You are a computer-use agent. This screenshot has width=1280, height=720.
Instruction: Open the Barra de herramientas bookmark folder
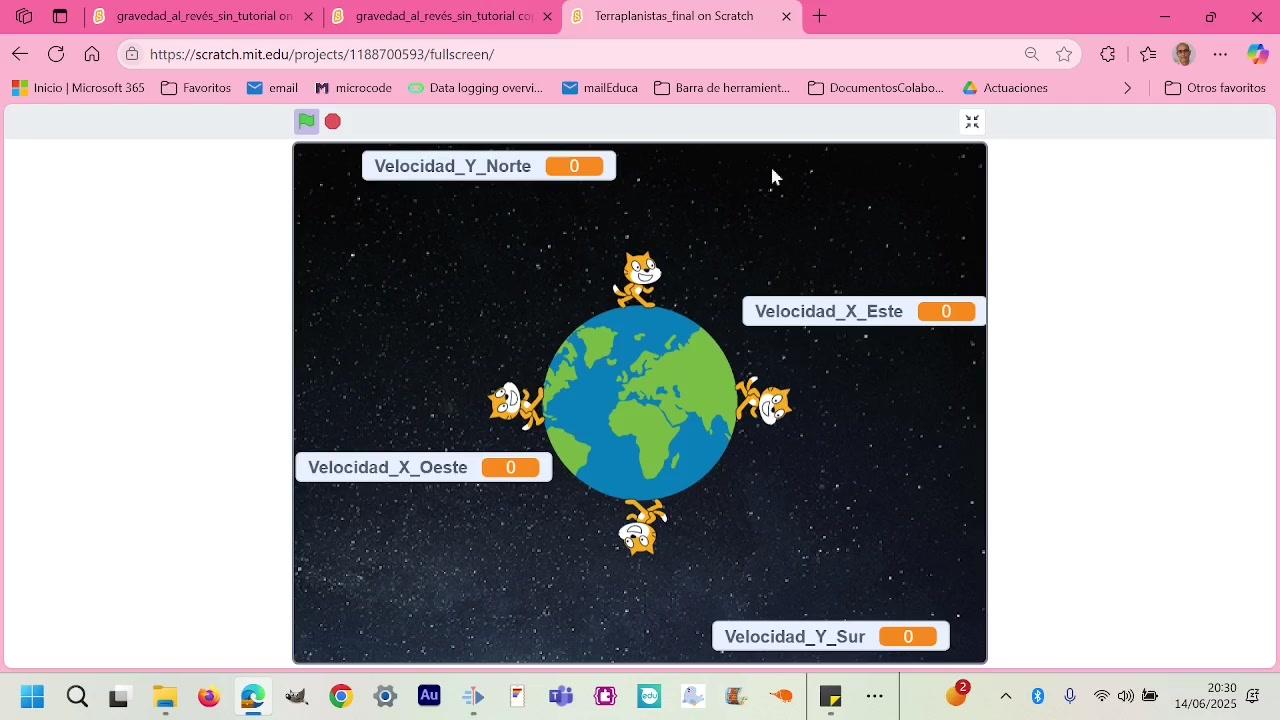click(x=722, y=88)
